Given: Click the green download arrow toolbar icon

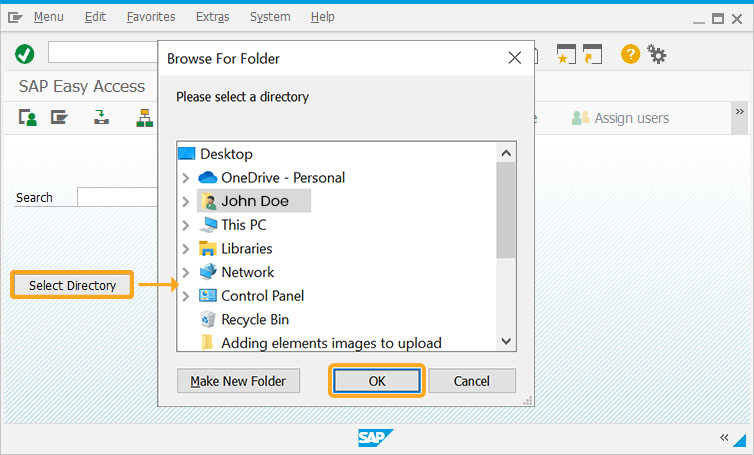Looking at the screenshot, I should point(101,117).
